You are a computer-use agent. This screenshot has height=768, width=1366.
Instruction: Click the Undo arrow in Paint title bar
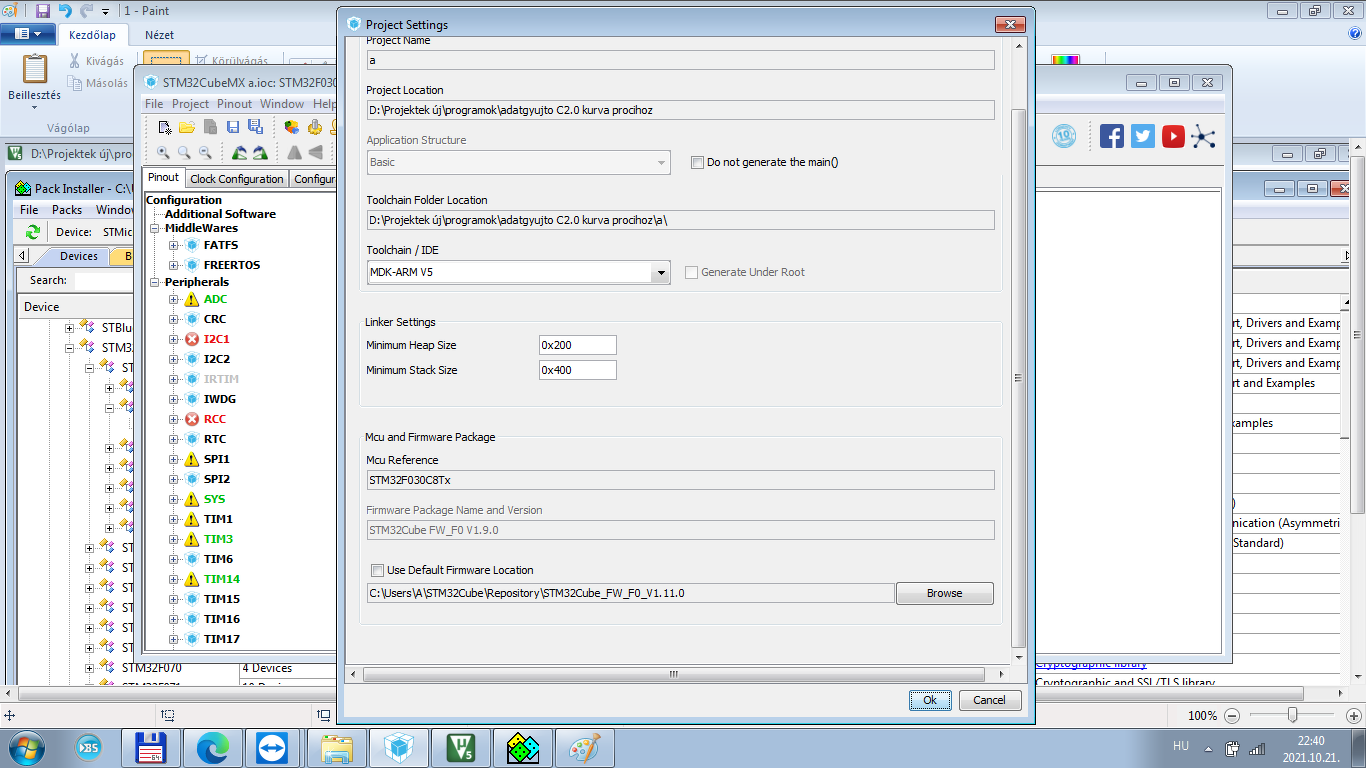[x=65, y=11]
